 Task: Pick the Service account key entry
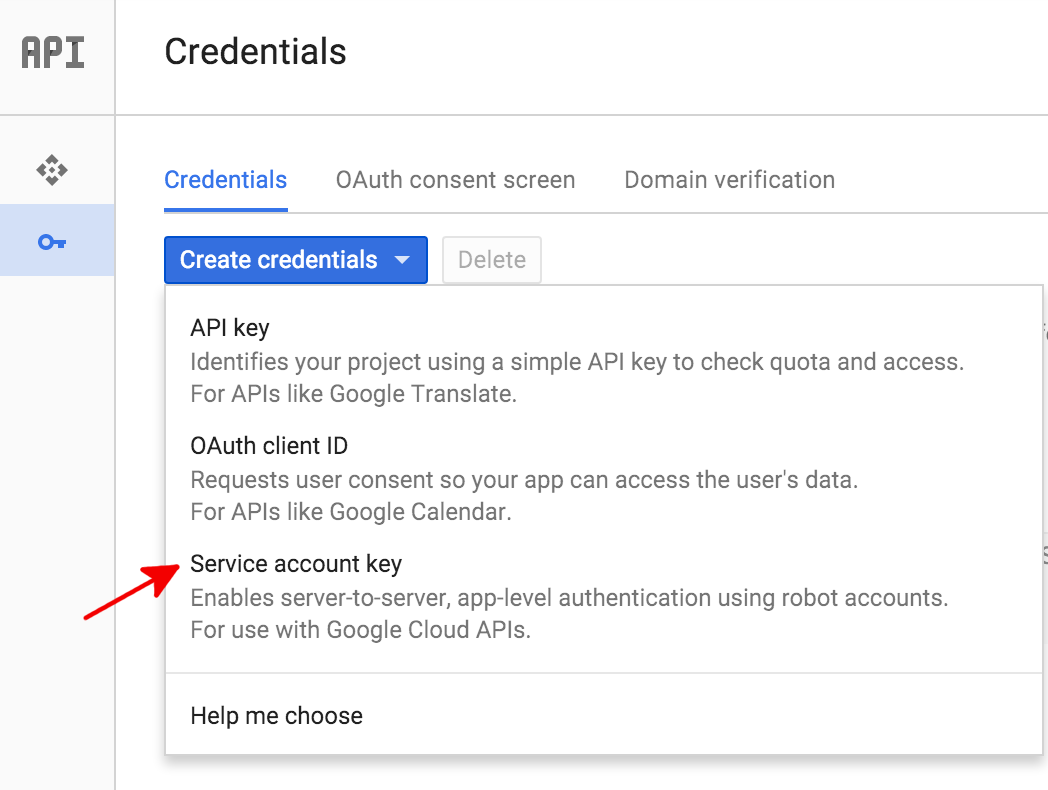coord(296,564)
